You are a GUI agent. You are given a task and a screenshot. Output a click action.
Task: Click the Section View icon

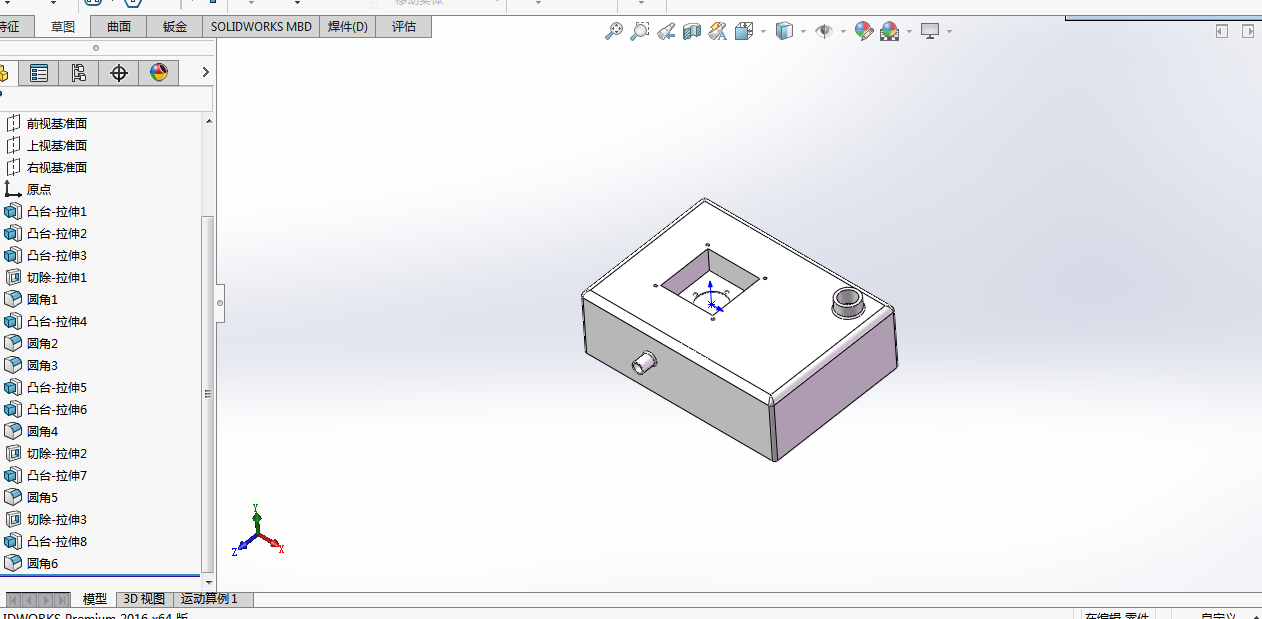(x=692, y=31)
